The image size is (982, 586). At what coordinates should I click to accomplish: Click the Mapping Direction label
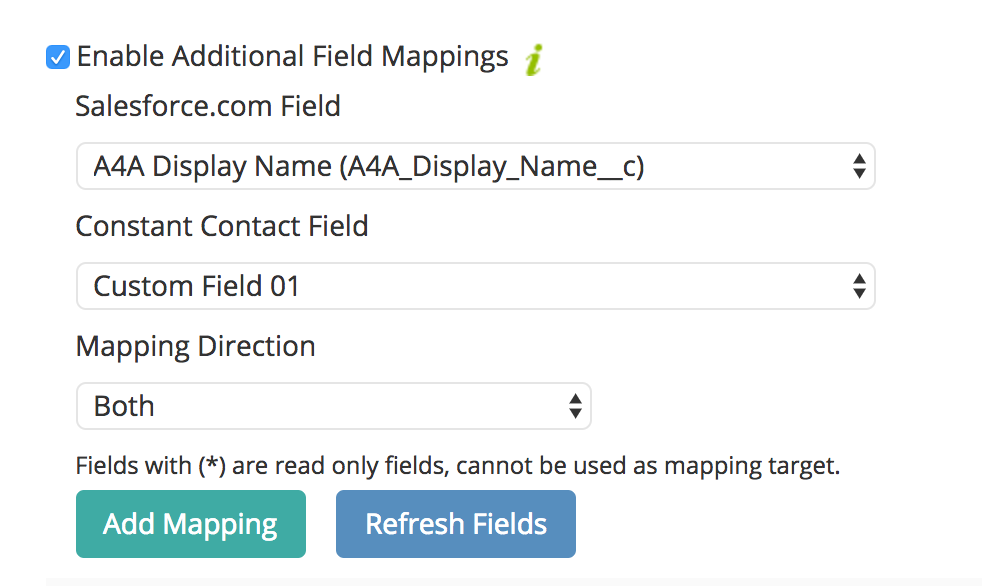pos(195,347)
